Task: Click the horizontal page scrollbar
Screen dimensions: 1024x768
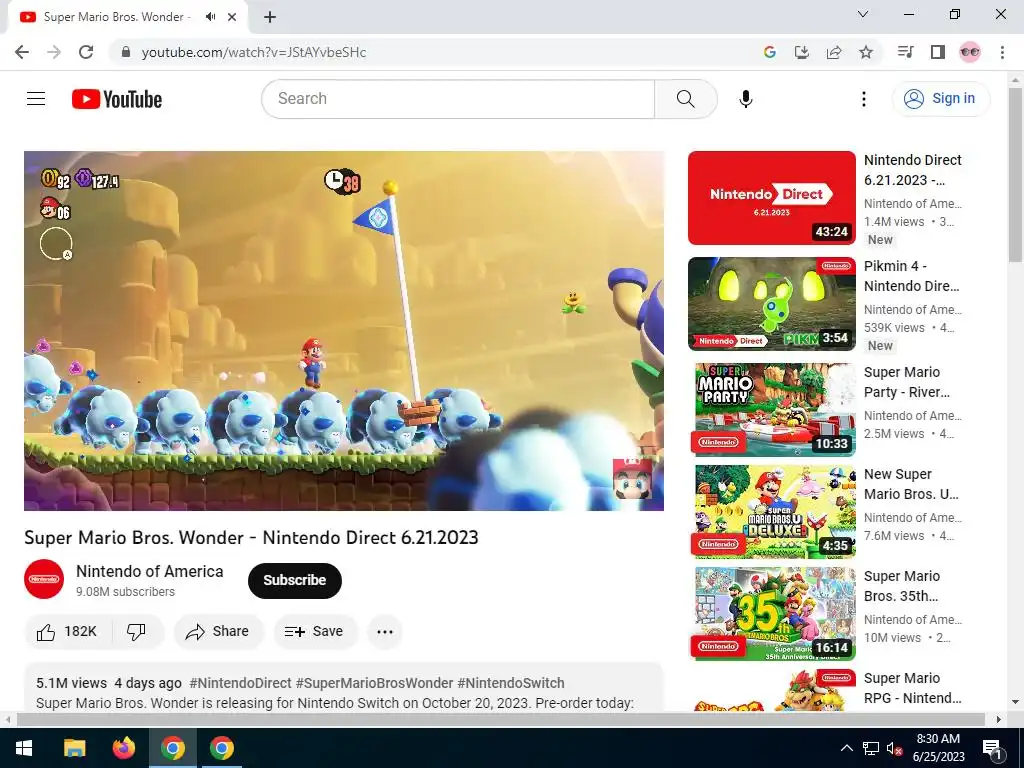Action: pyautogui.click(x=502, y=719)
